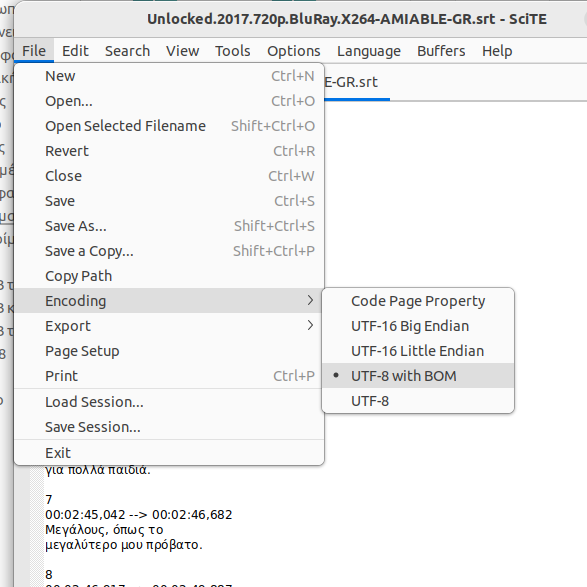Screen dimensions: 587x587
Task: Click Exit at bottom of File menu
Action: tap(169, 453)
